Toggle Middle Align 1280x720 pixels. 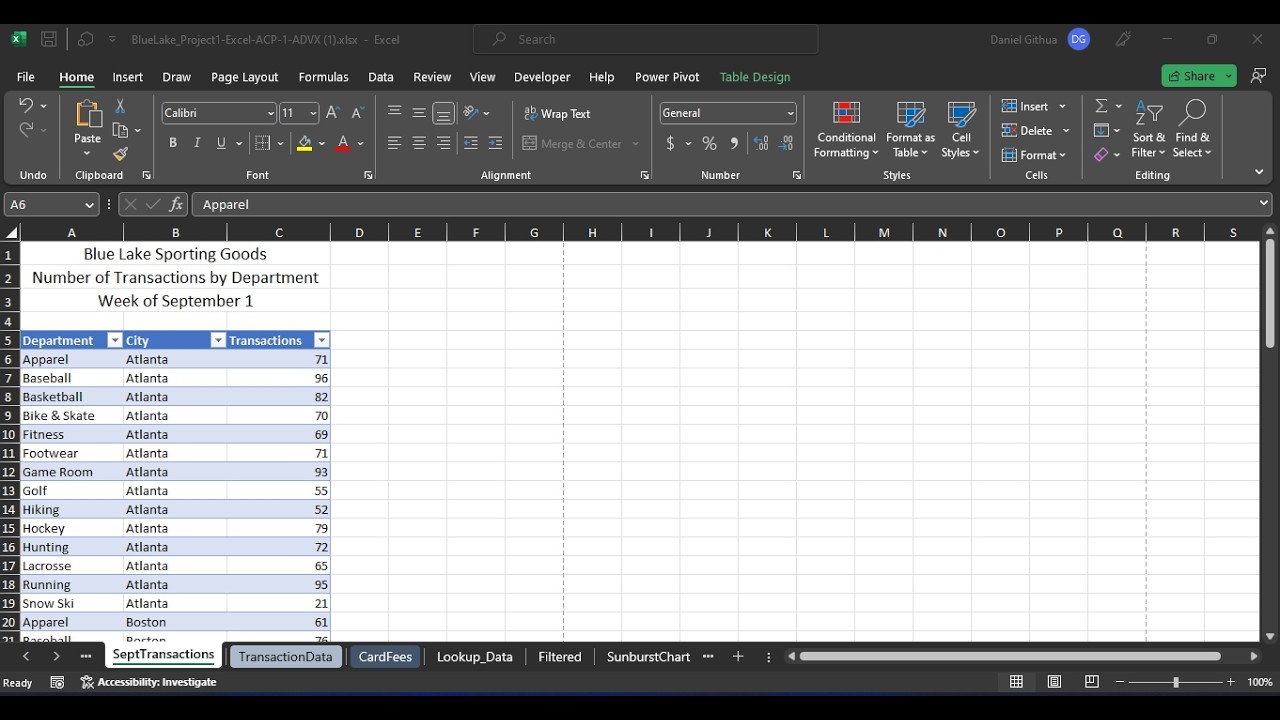[x=419, y=113]
